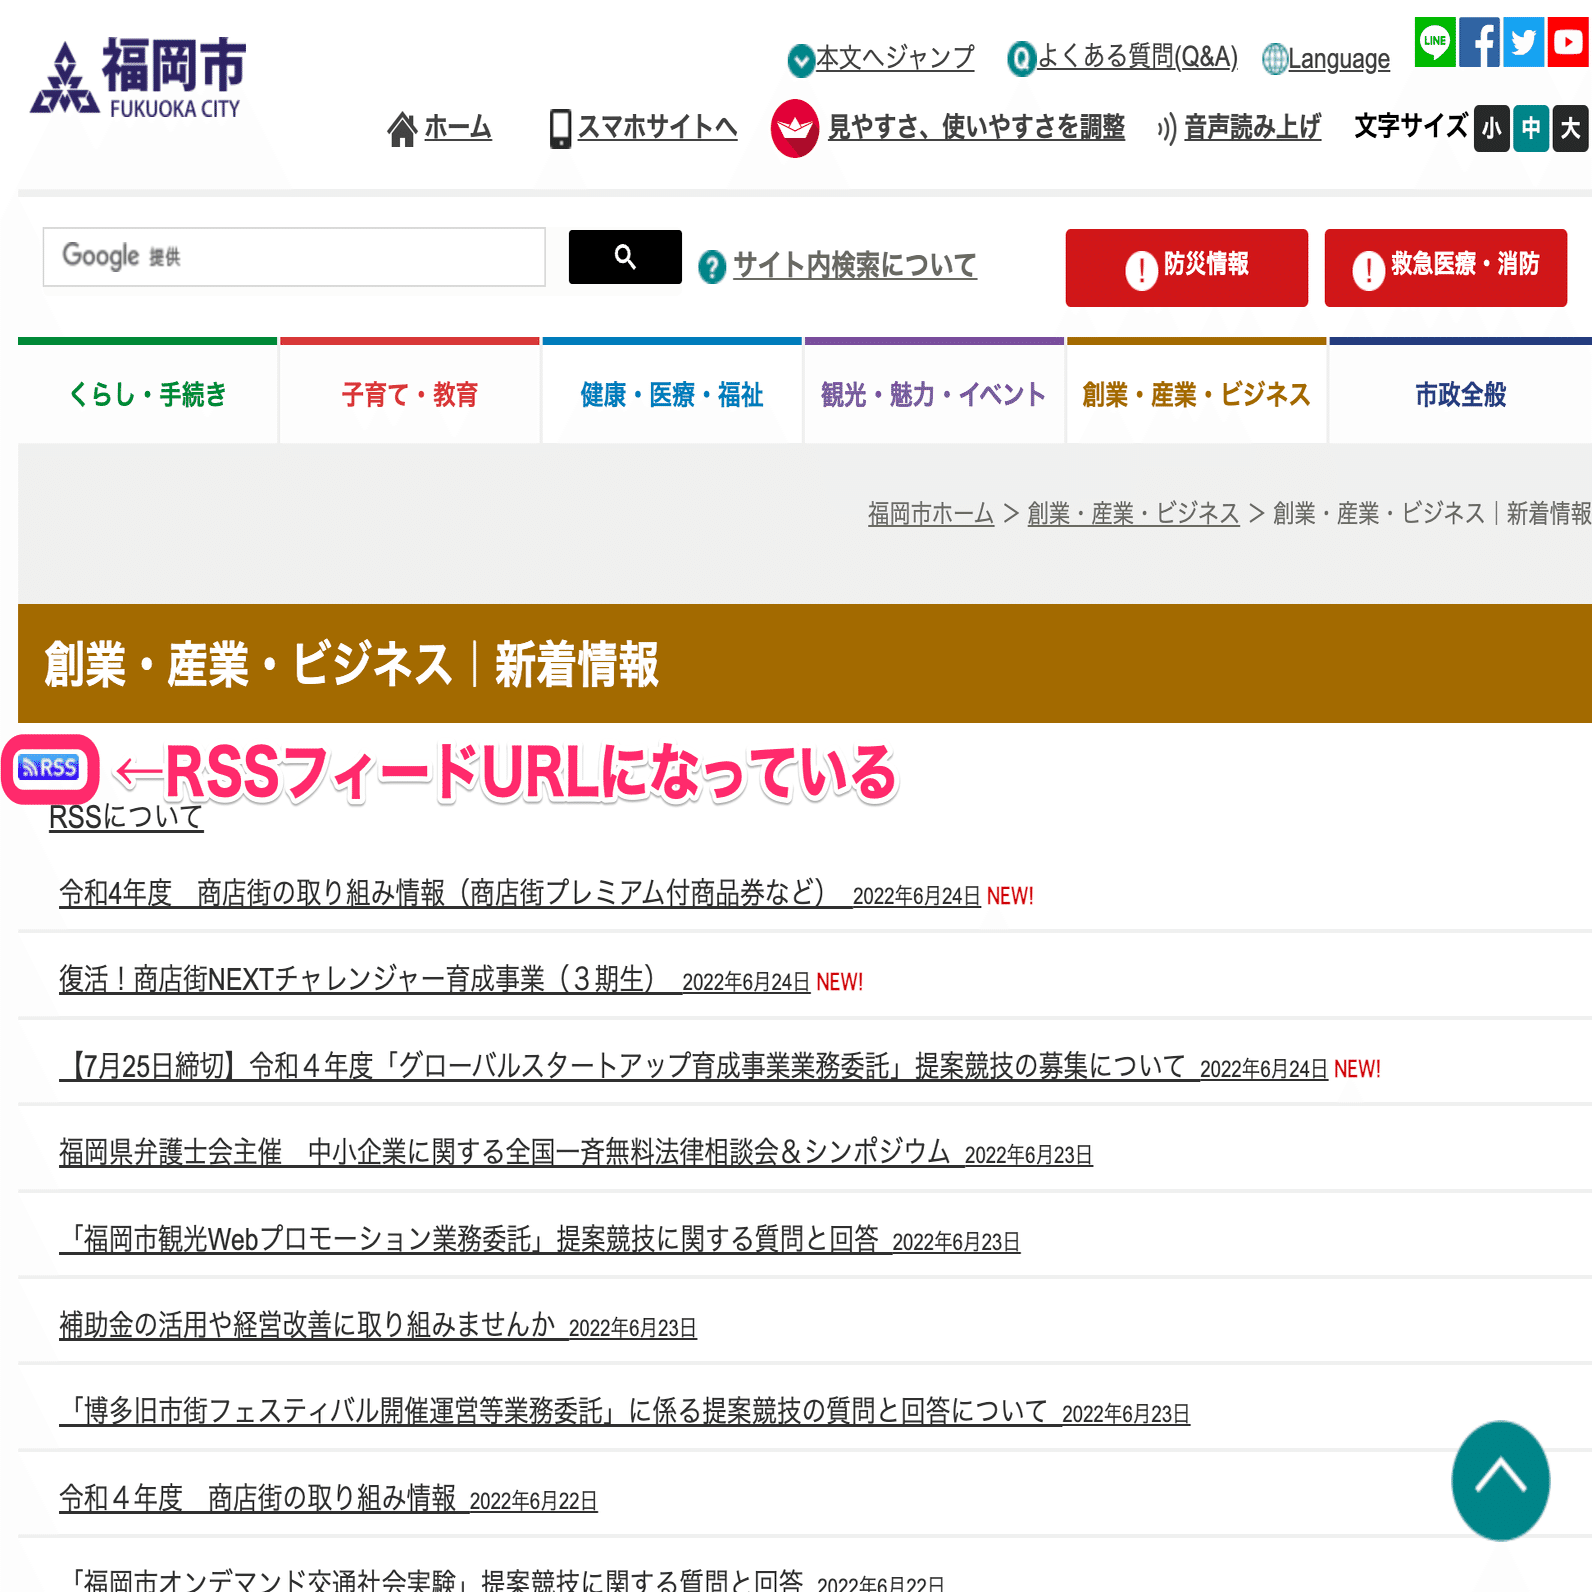Open the 防災情報 red button
Image resolution: width=1592 pixels, height=1592 pixels.
[1187, 268]
